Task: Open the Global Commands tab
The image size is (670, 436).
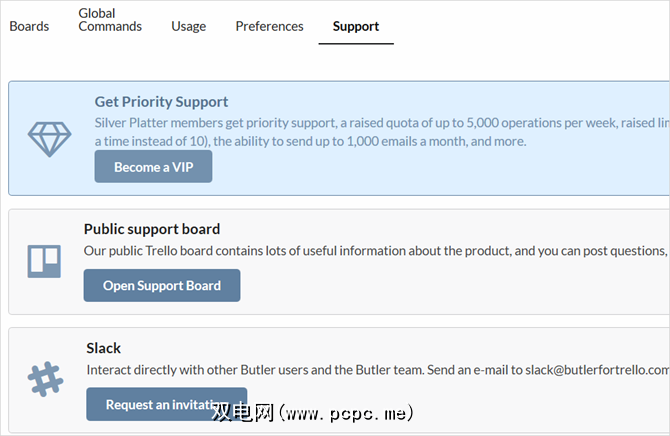Action: (x=110, y=20)
